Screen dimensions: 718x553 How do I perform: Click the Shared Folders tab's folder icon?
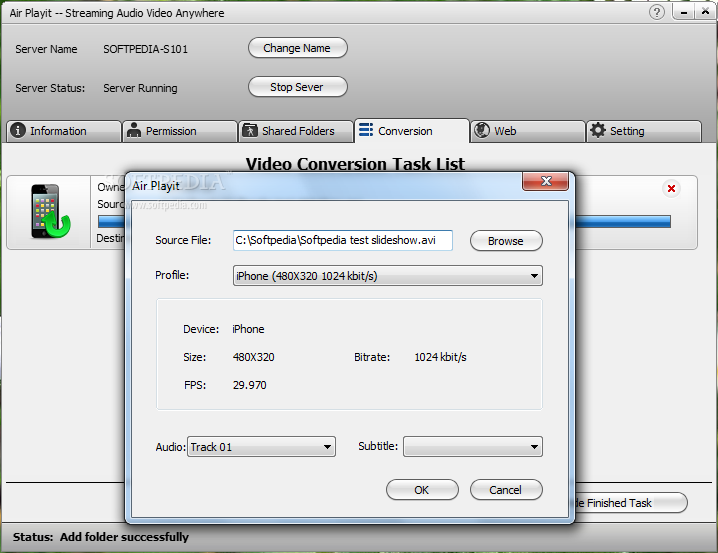250,130
